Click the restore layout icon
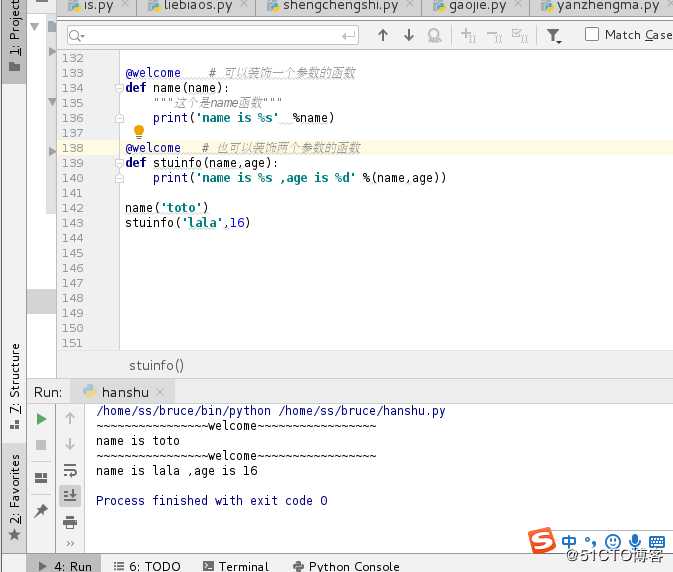This screenshot has height=572, width=673. (x=41, y=478)
